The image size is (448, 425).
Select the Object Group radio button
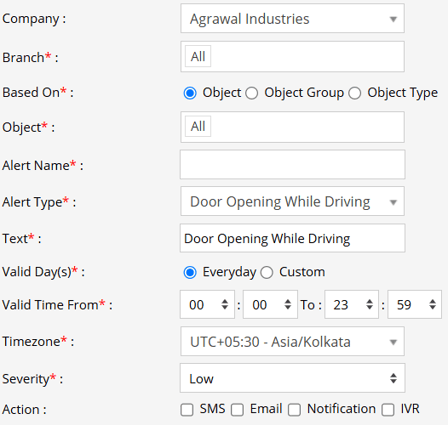click(252, 93)
